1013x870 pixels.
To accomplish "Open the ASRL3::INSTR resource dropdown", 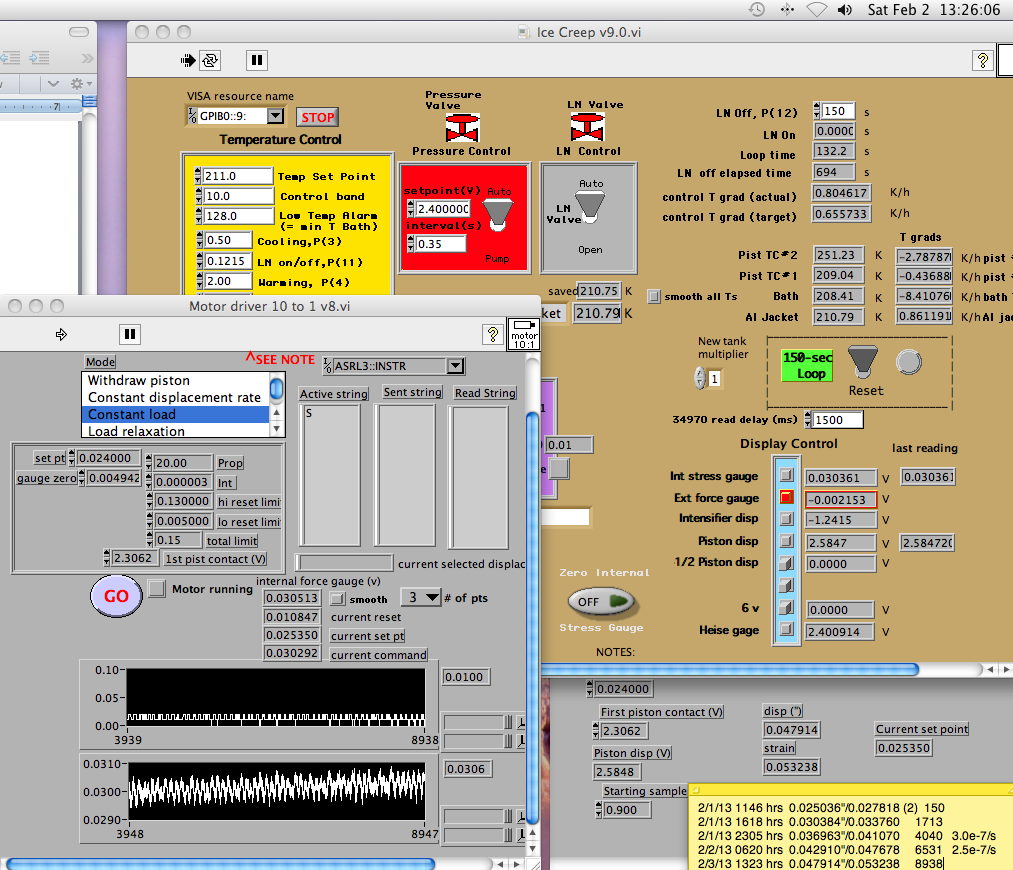I will pyautogui.click(x=456, y=366).
